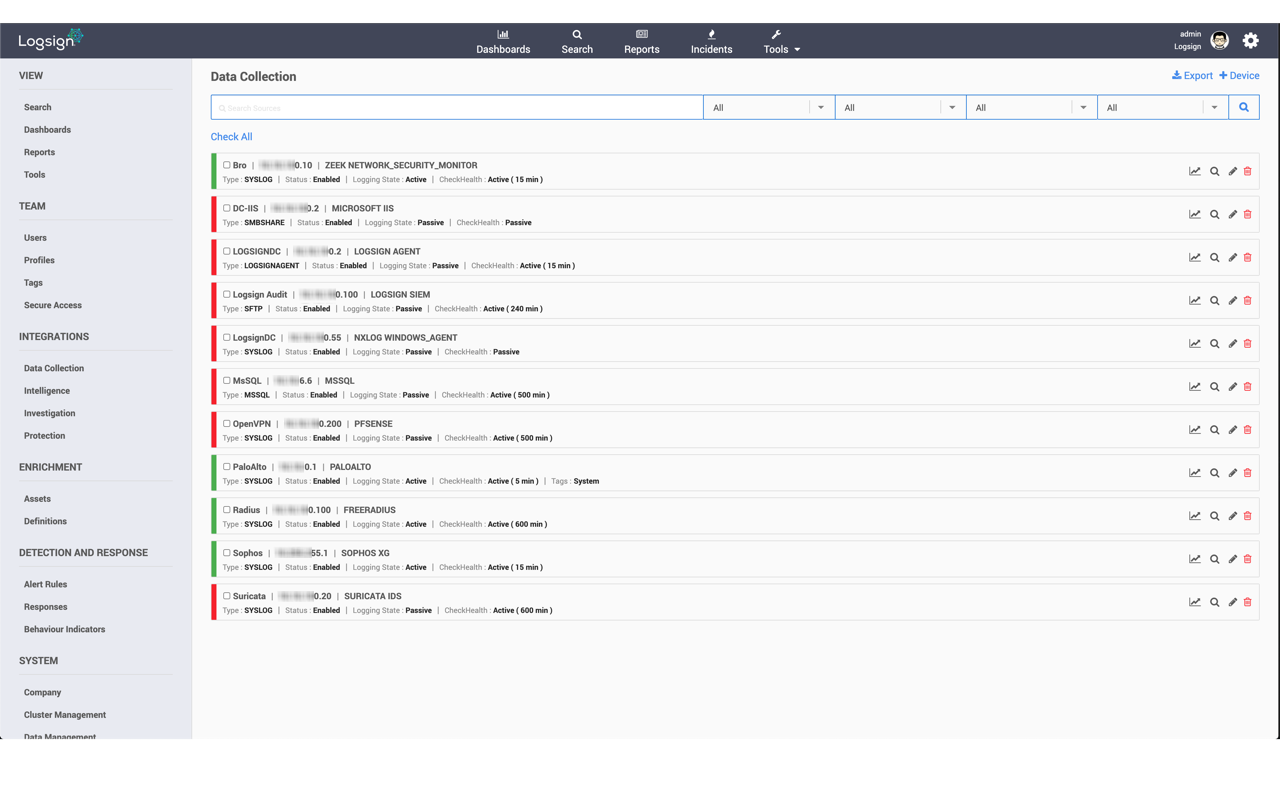The height and width of the screenshot is (800, 1280).
Task: Delete the LOGSIGNDC source
Action: point(1248,257)
